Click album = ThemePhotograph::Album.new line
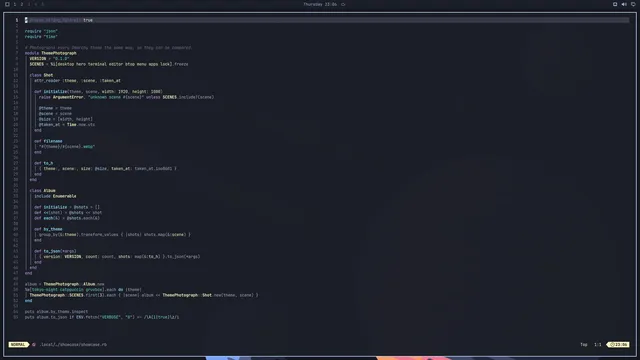Viewport: 640px width, 360px height. (x=64, y=284)
